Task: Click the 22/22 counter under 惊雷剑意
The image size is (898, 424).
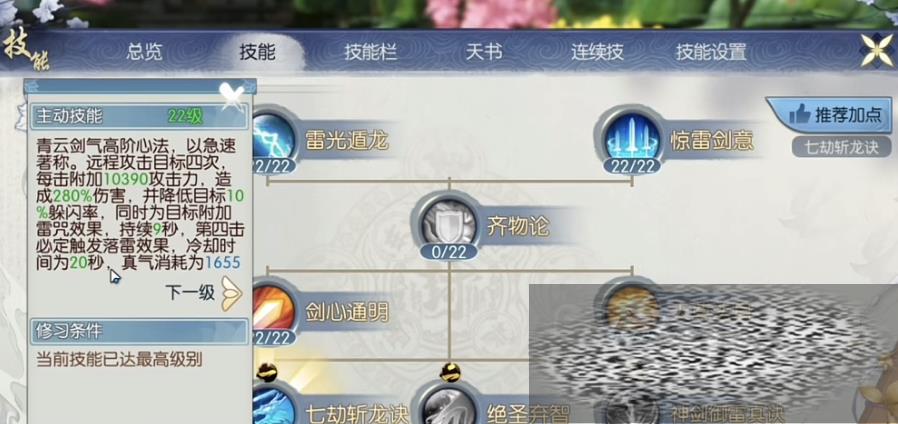Action: 632,166
